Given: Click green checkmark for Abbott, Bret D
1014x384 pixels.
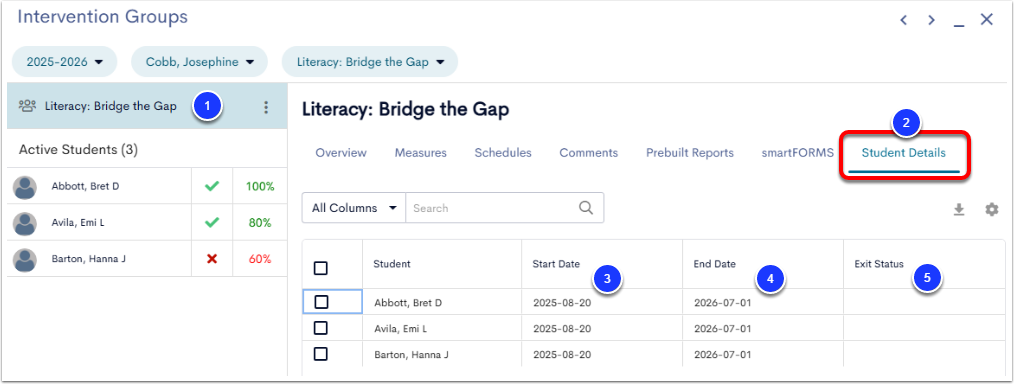Looking at the screenshot, I should [x=212, y=187].
